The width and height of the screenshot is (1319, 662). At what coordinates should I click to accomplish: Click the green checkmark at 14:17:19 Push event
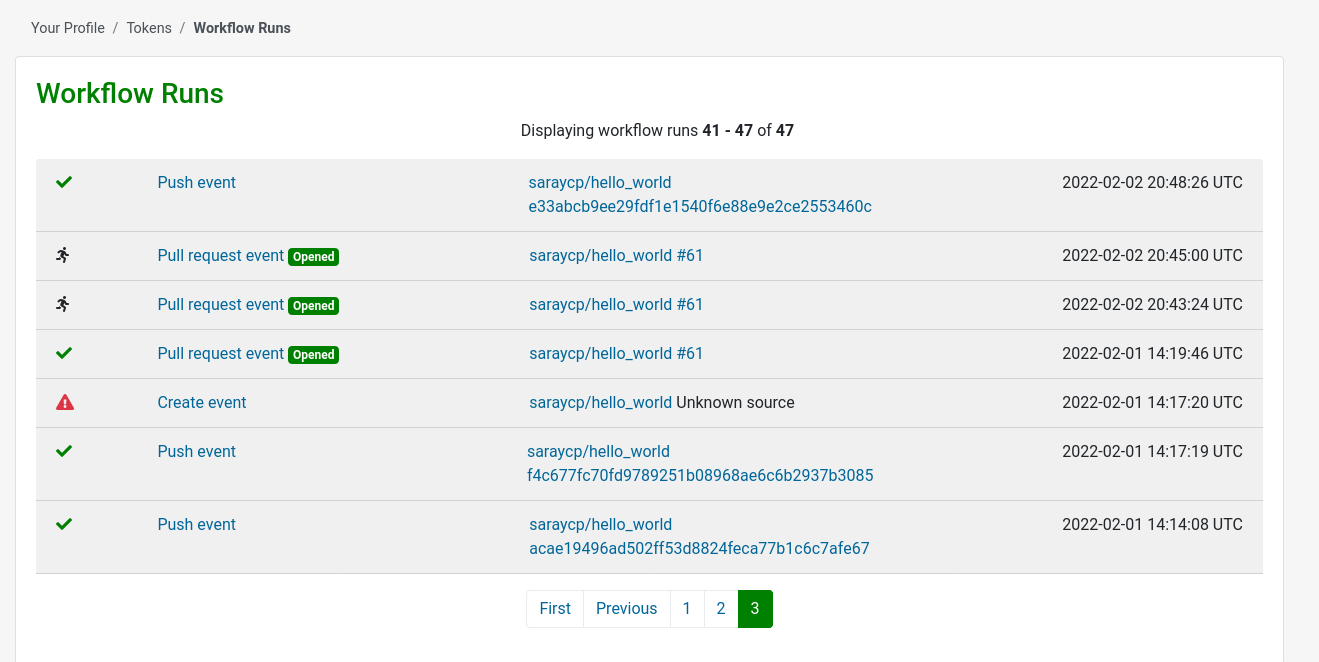tap(64, 451)
